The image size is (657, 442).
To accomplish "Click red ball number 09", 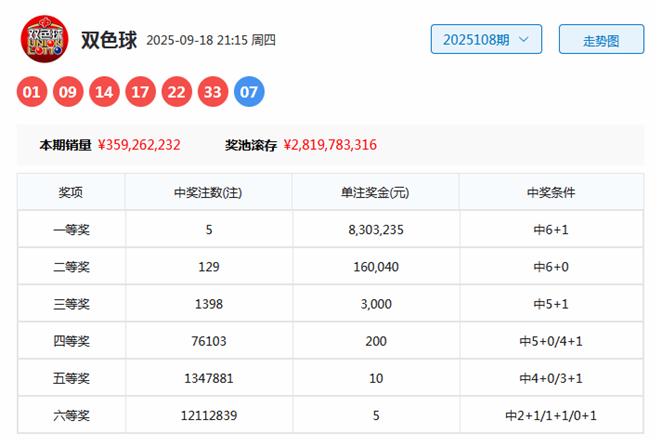I will [x=68, y=92].
